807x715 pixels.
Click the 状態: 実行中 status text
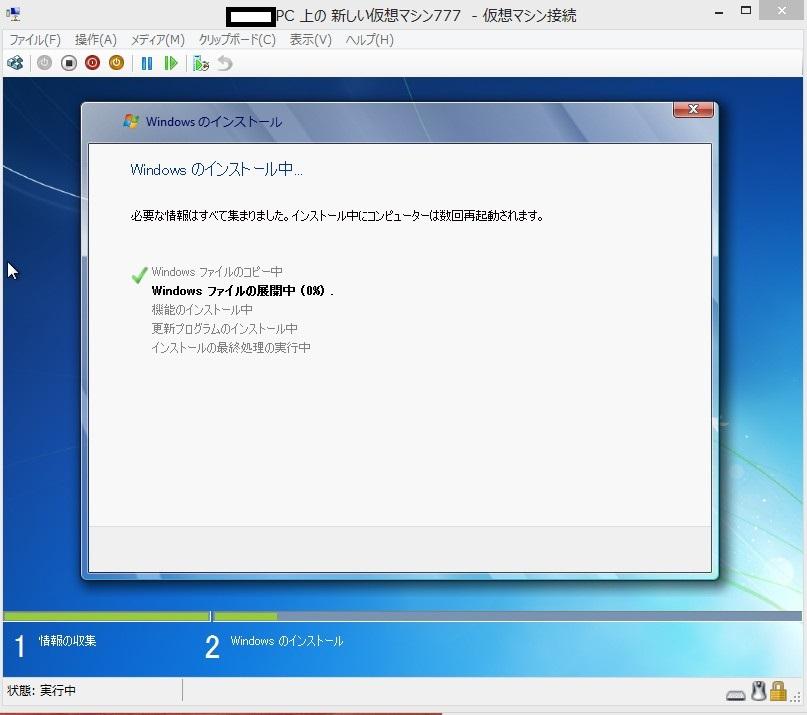tap(41, 690)
